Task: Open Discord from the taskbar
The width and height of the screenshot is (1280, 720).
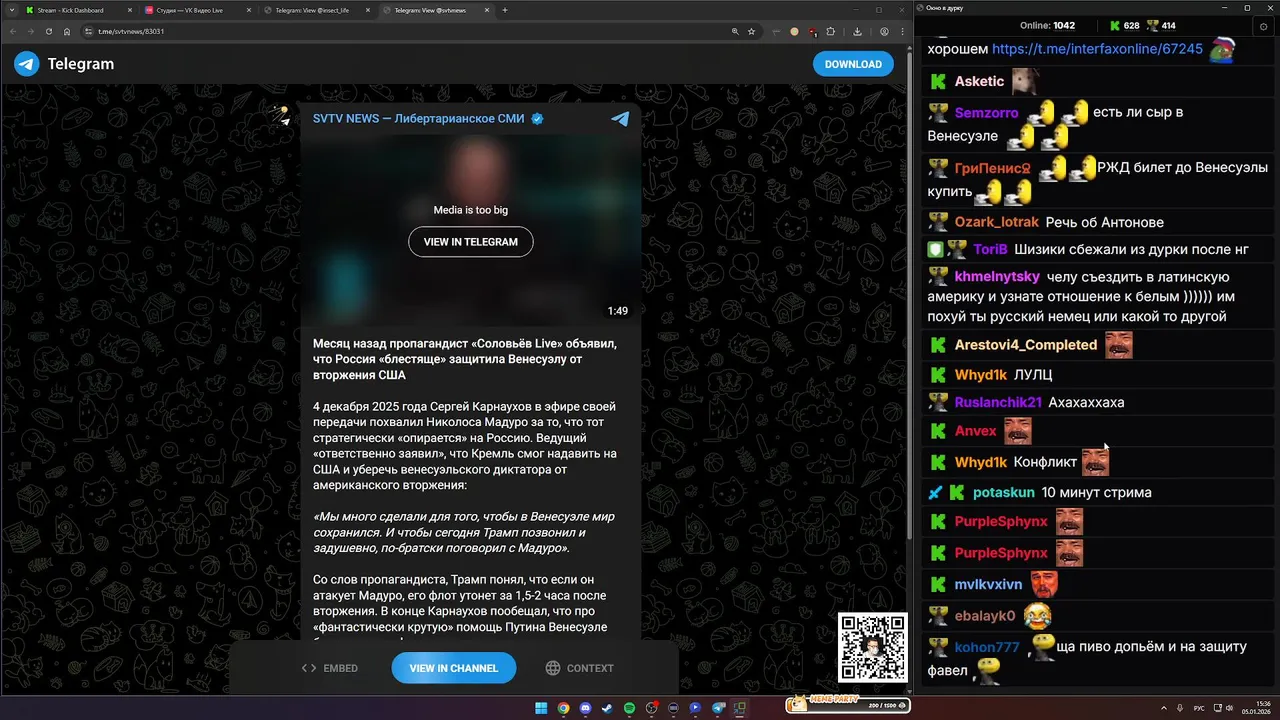Action: [586, 708]
